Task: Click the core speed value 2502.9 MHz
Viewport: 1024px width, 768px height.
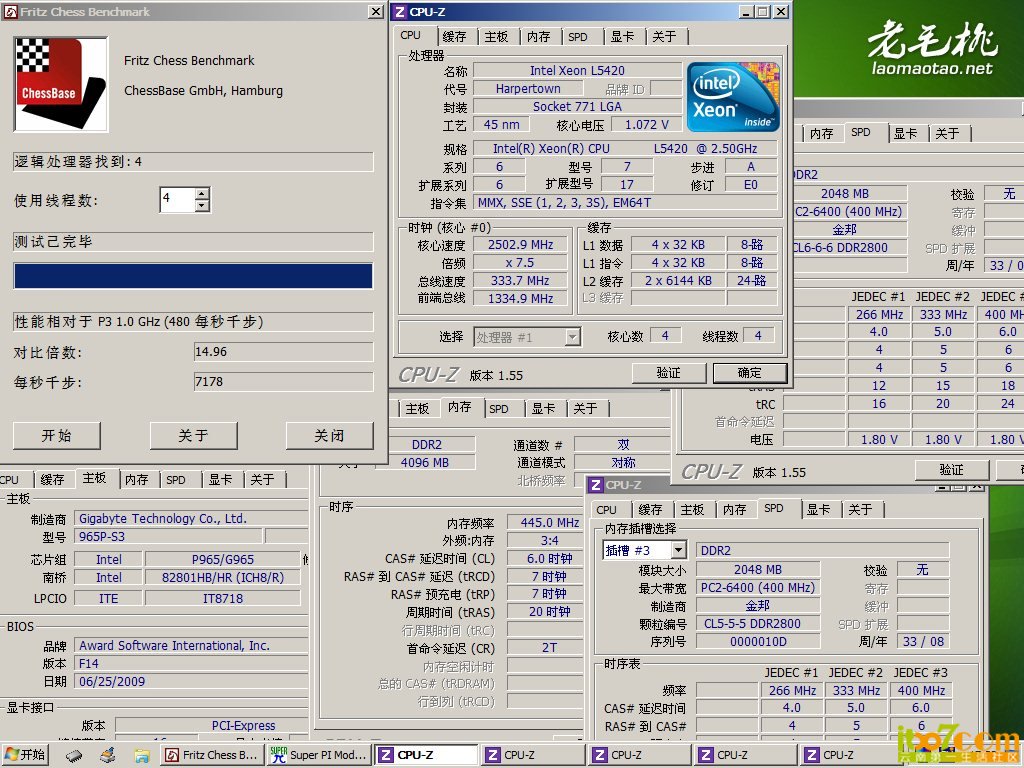Action: (x=520, y=245)
